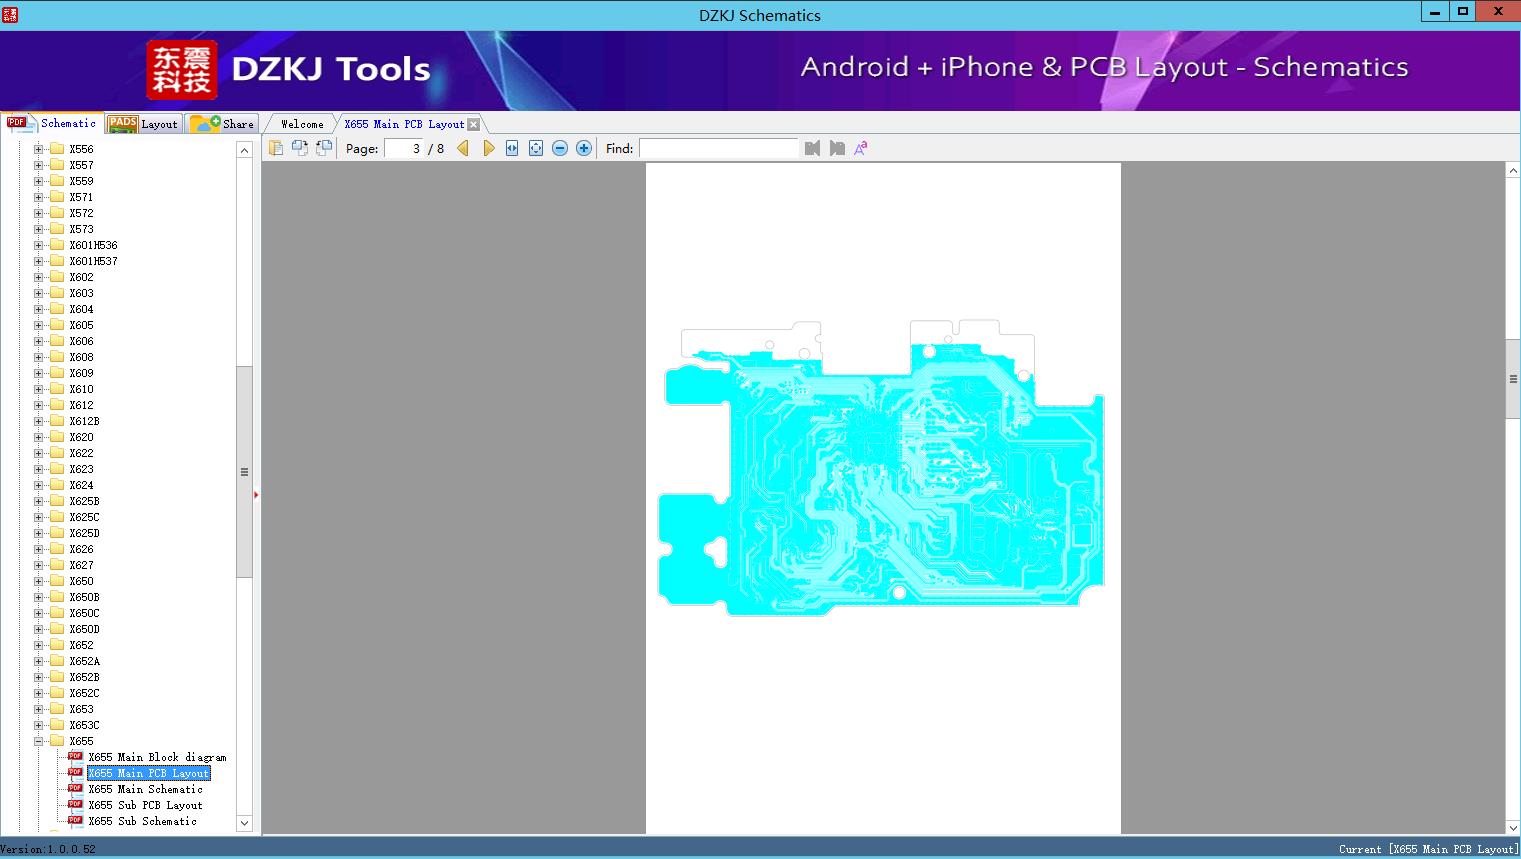Image resolution: width=1521 pixels, height=859 pixels.
Task: Open the X655 Main Schematic document
Action: point(146,789)
